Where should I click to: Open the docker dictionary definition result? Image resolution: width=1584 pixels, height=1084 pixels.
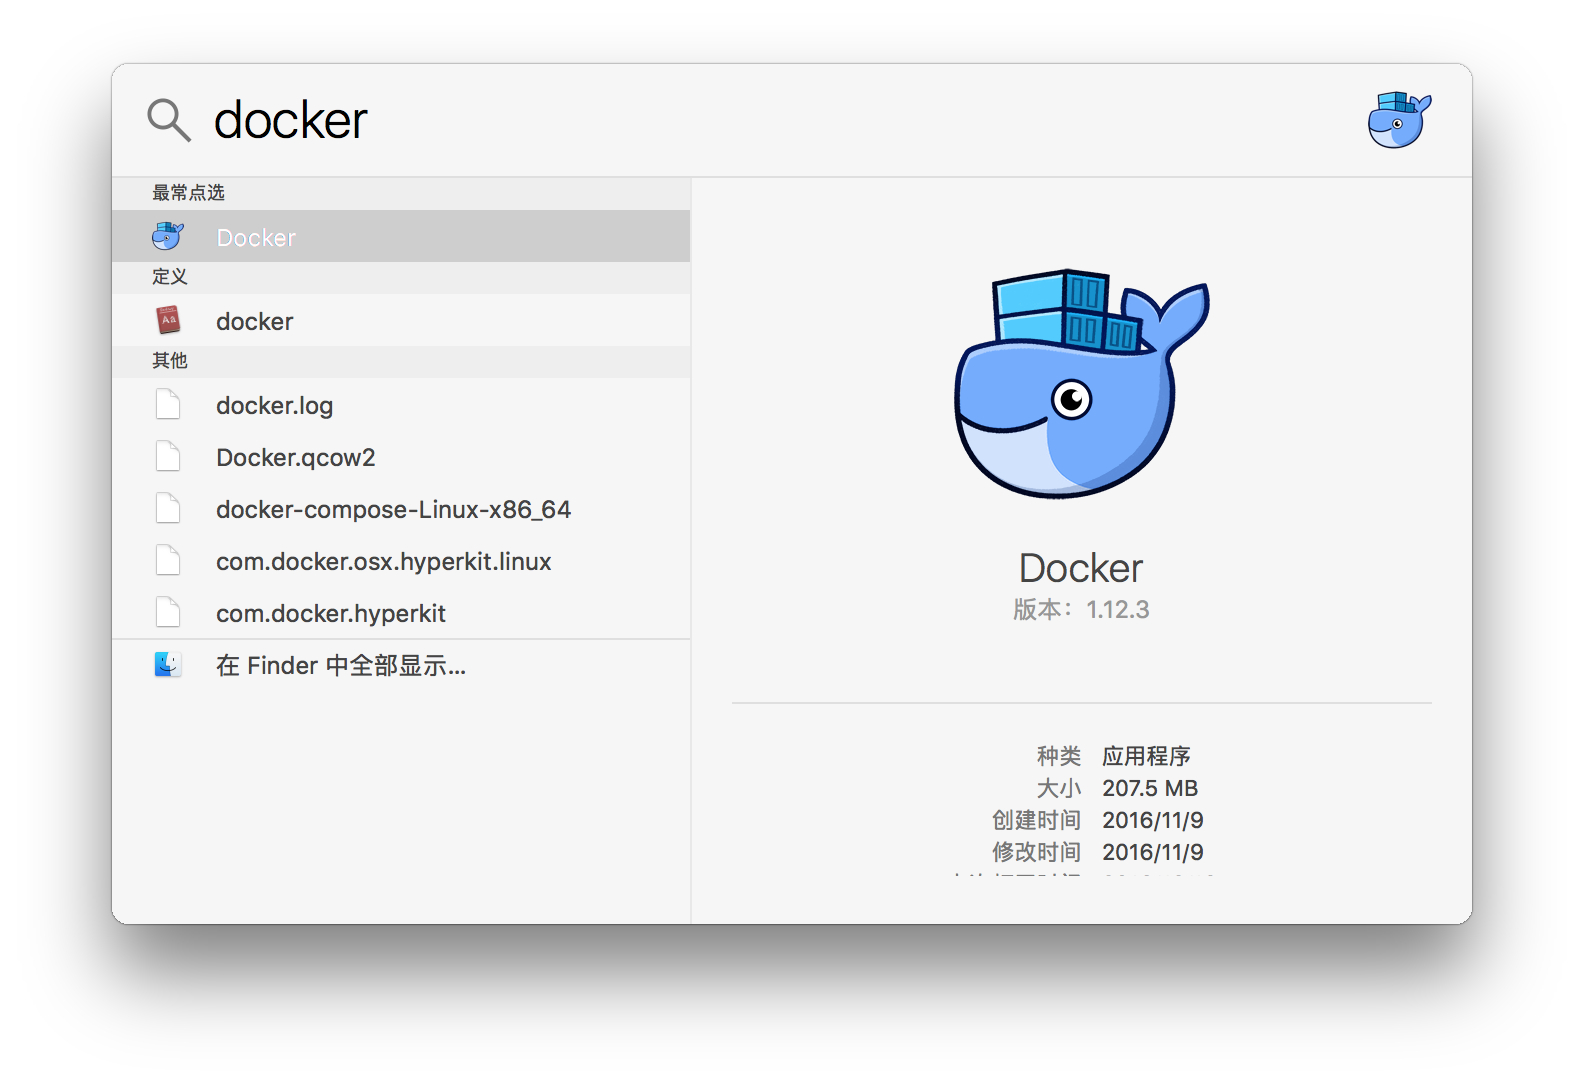[x=401, y=321]
